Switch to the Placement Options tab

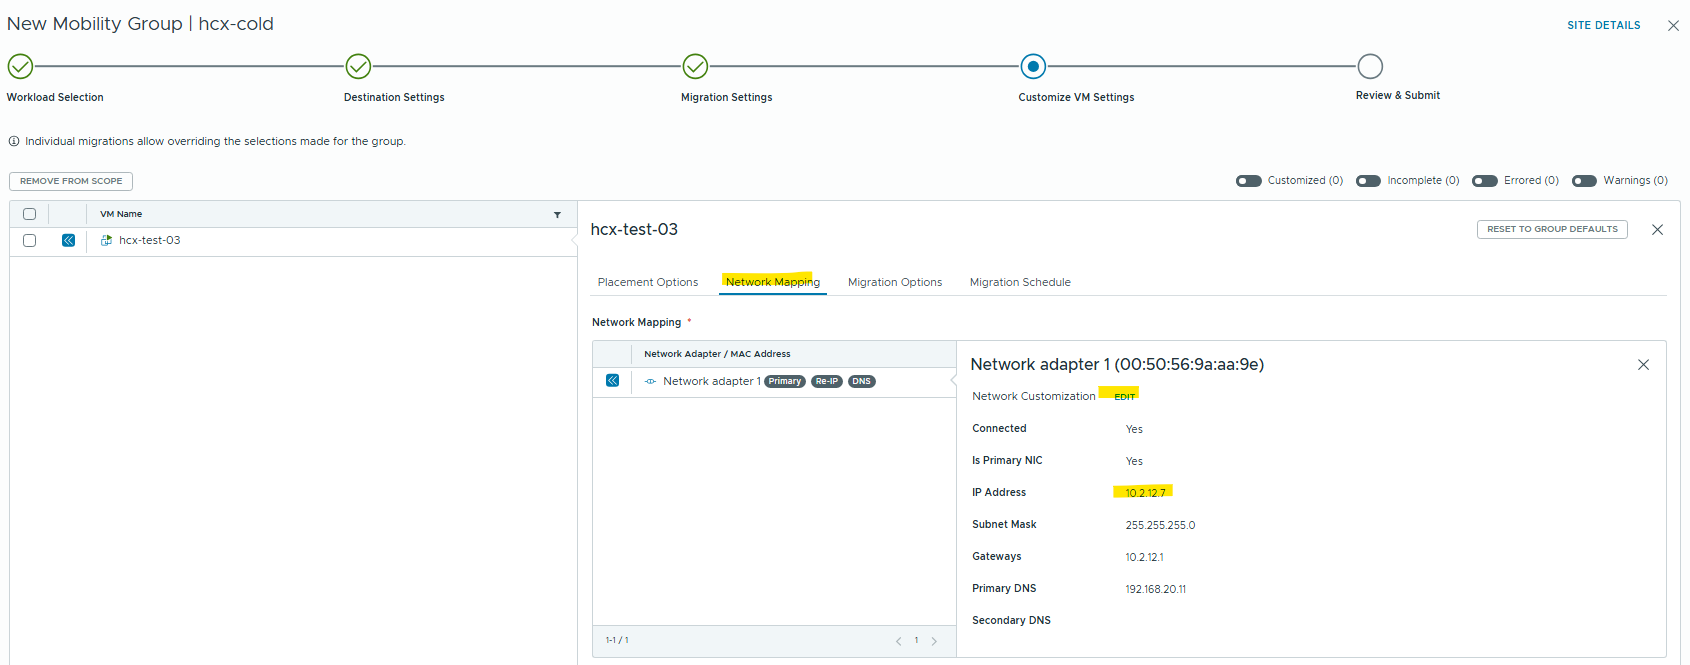(648, 282)
